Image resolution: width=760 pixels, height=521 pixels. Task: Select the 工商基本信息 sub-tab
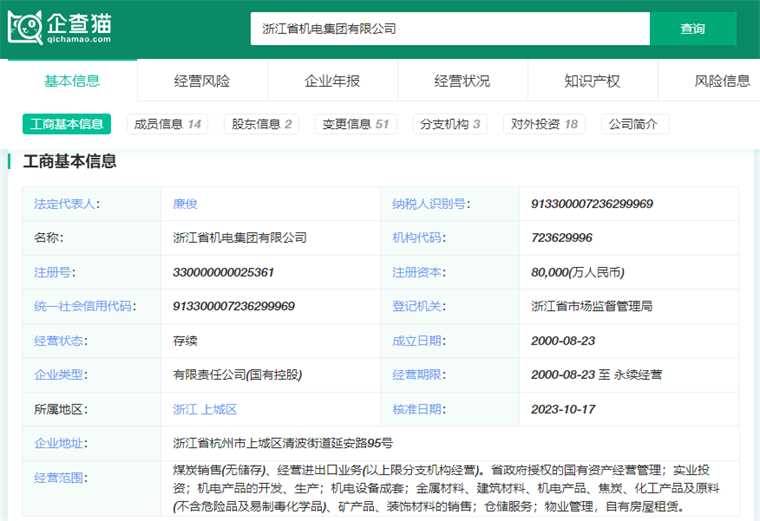pos(67,124)
